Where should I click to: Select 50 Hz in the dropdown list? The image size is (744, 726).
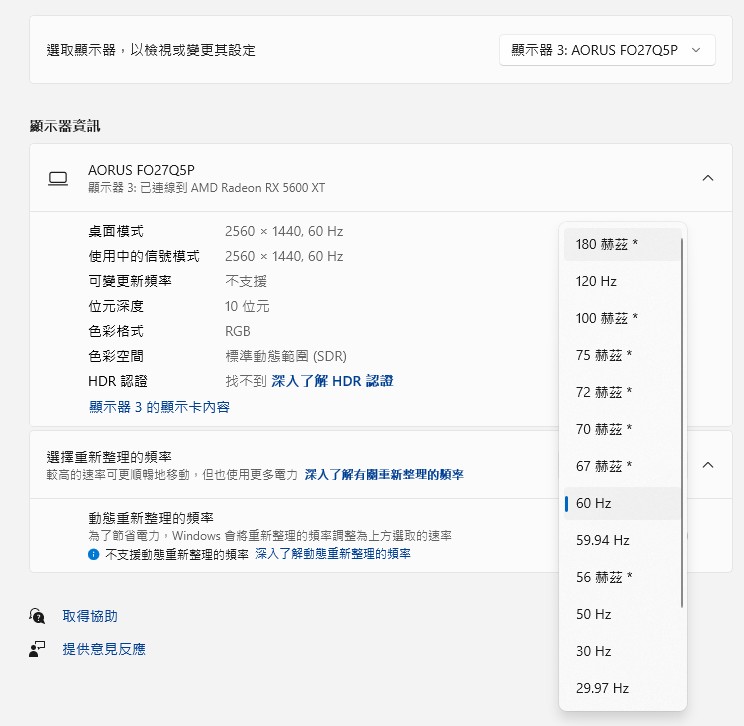tap(621, 614)
